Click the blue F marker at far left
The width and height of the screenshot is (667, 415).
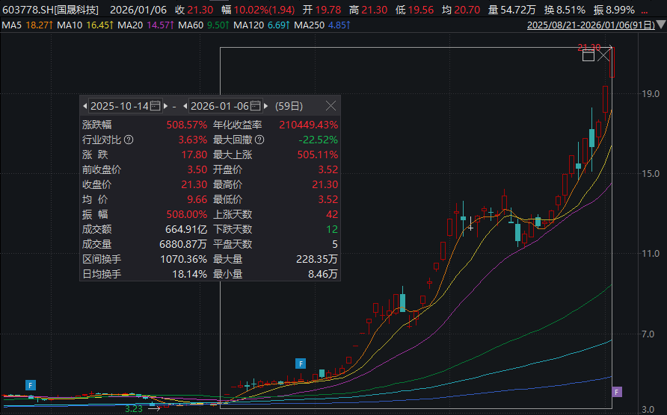[30, 384]
